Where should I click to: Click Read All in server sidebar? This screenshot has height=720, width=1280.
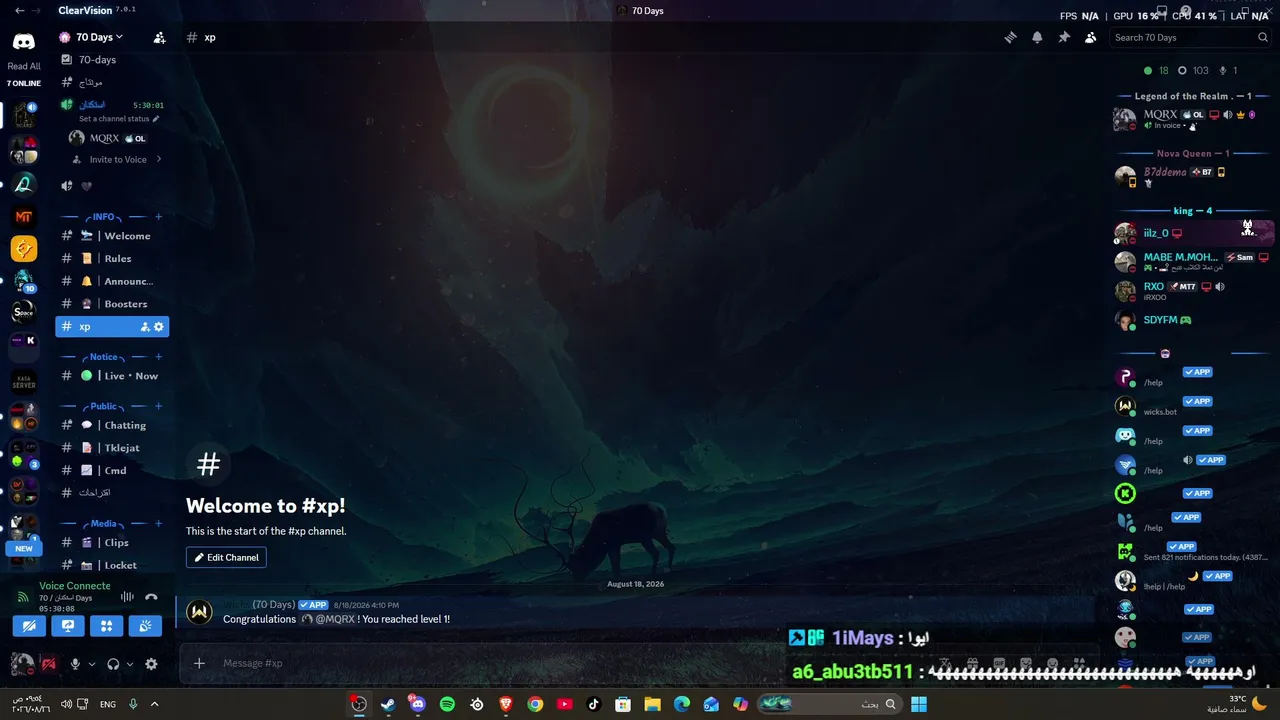click(24, 67)
